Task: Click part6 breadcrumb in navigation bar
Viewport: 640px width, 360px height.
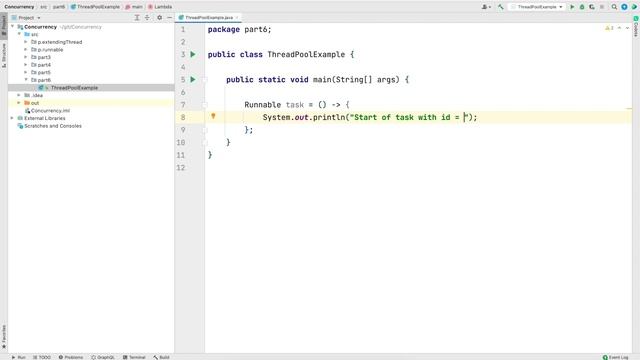Action: point(59,7)
